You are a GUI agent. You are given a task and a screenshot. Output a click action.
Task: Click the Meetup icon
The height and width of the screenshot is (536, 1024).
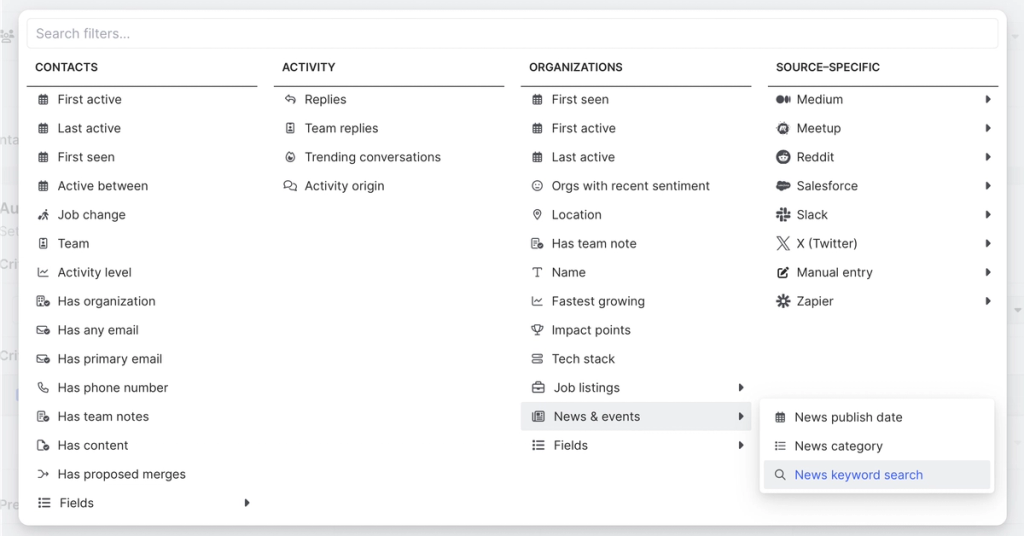pyautogui.click(x=784, y=128)
